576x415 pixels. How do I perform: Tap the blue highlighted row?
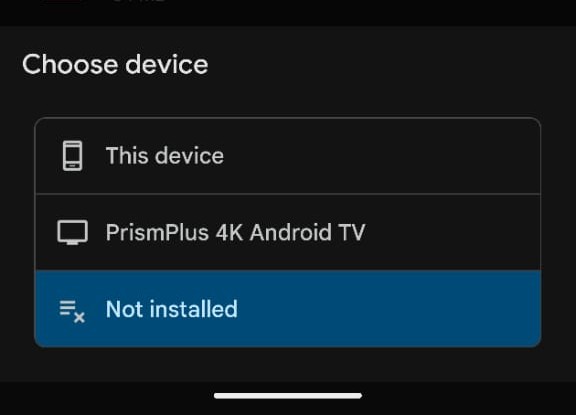click(x=288, y=308)
